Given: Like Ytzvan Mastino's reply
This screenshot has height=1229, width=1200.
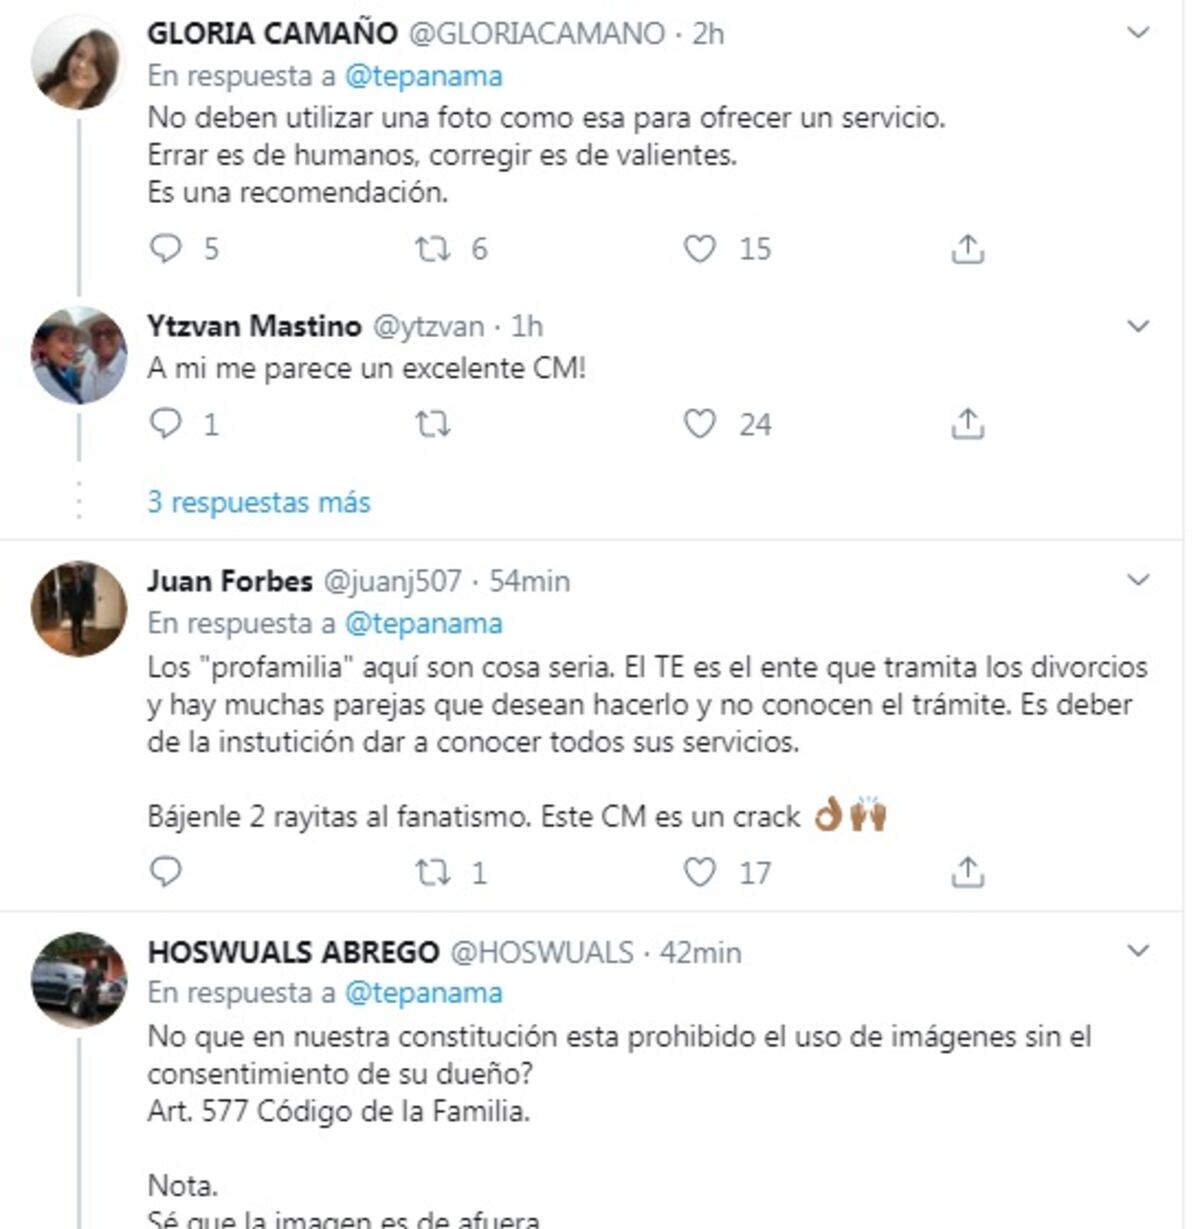Looking at the screenshot, I should point(698,425).
